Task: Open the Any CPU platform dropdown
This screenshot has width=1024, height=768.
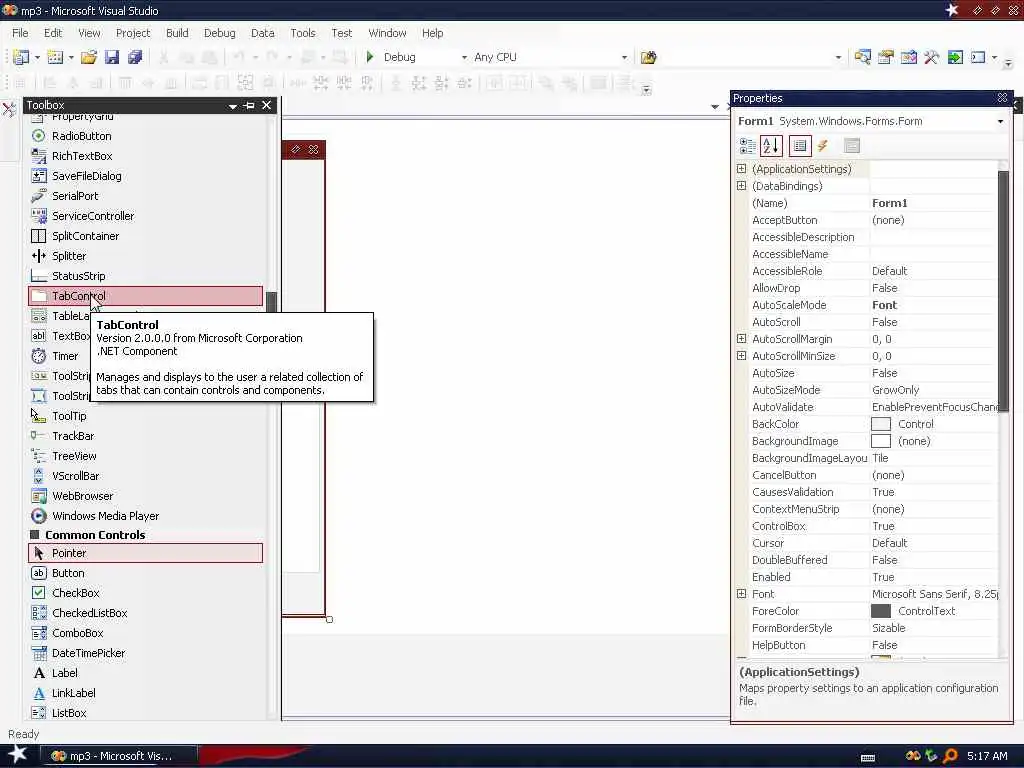Action: 624,57
